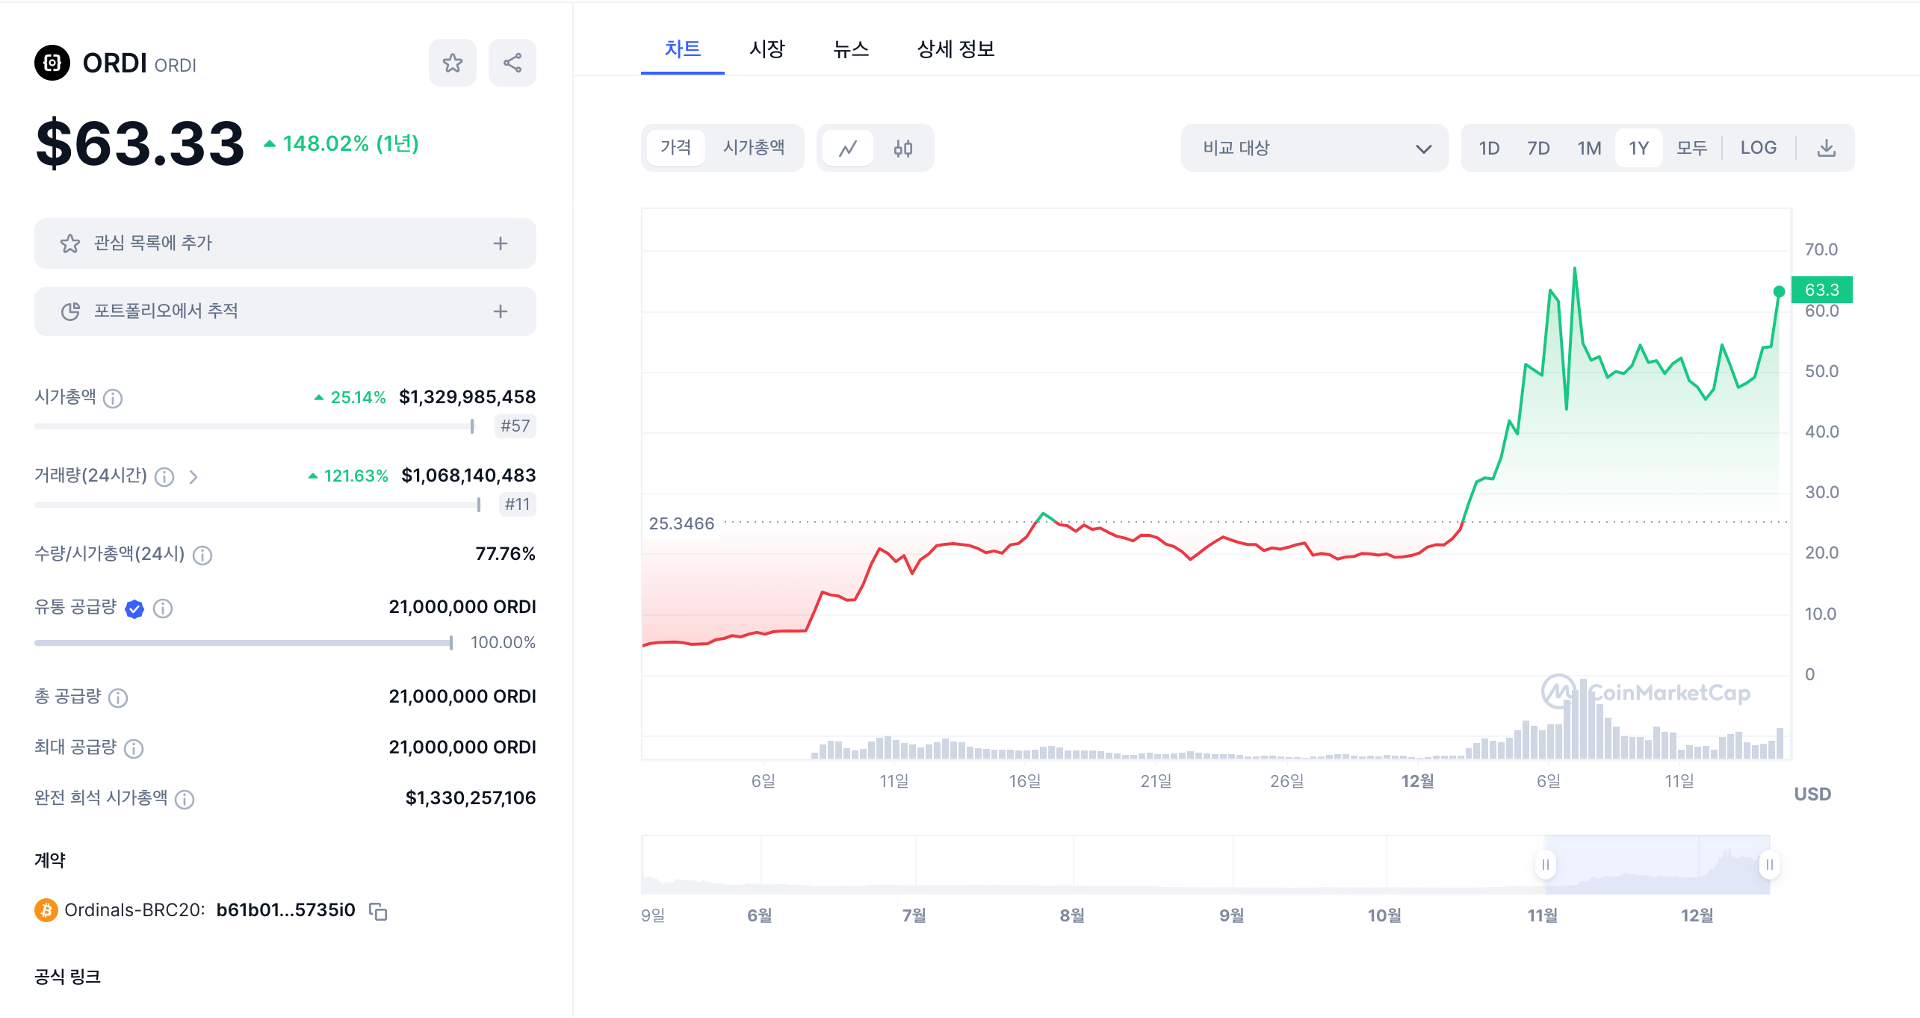Image resolution: width=1920 pixels, height=1018 pixels.
Task: Click 관심 목록에 추가 button
Action: [x=285, y=243]
